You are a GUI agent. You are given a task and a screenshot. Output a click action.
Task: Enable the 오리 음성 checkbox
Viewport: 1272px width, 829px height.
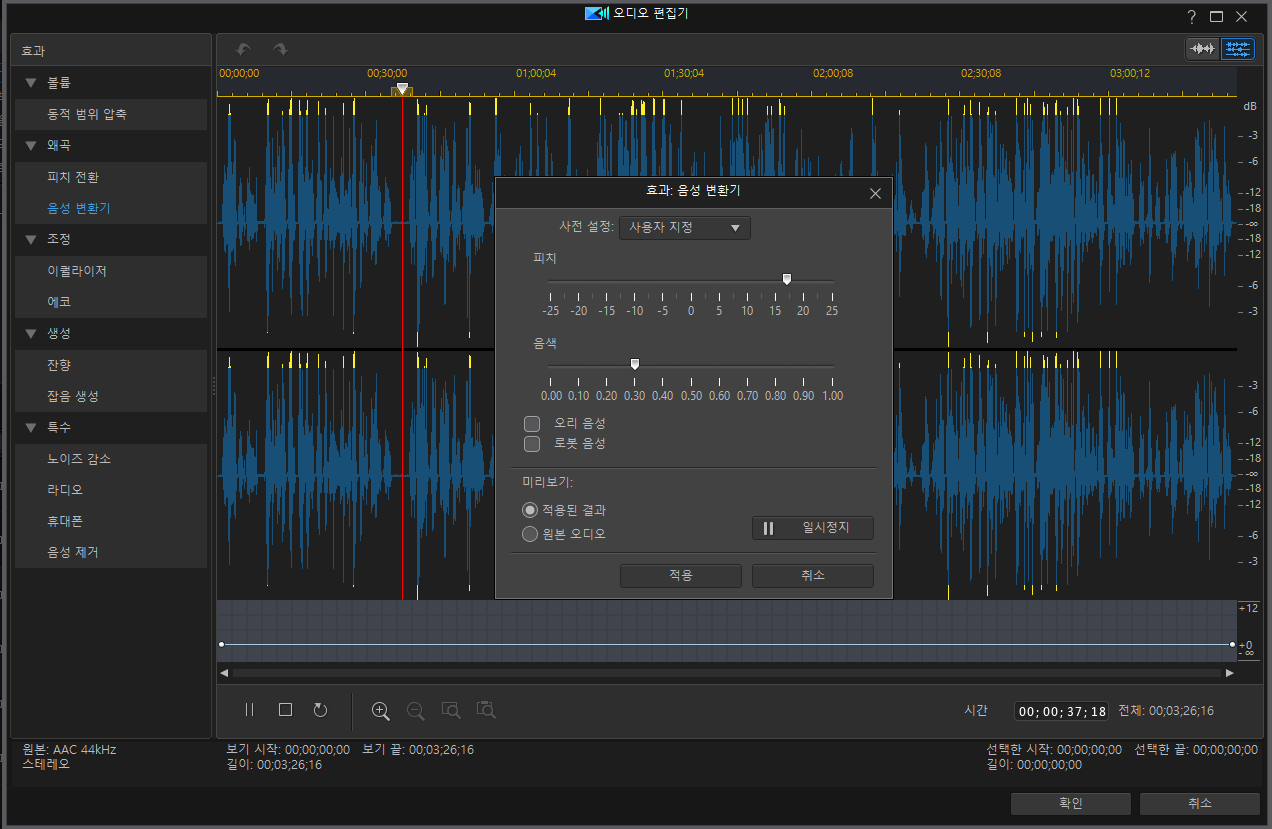(532, 424)
